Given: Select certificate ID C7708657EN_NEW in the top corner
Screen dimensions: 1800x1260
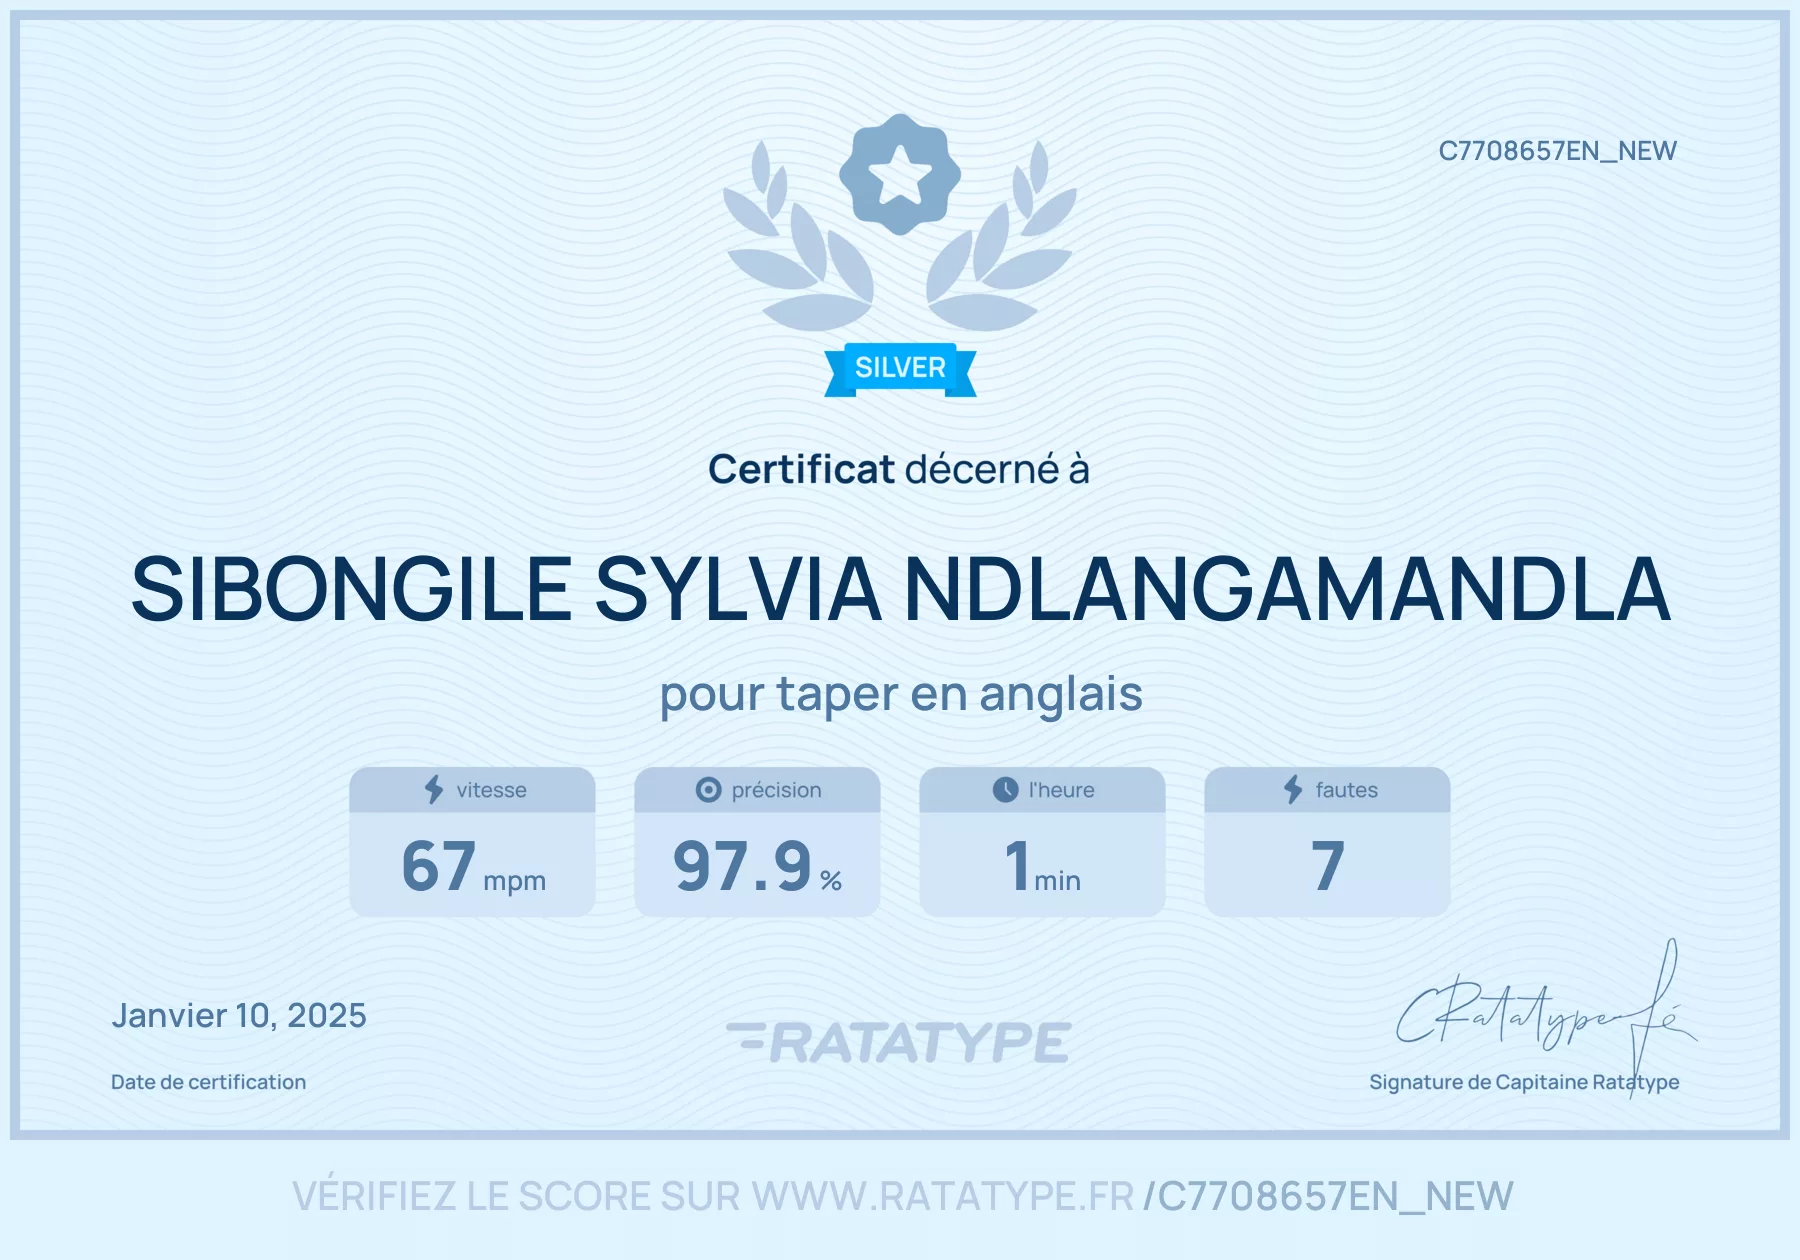Looking at the screenshot, I should click(1557, 151).
